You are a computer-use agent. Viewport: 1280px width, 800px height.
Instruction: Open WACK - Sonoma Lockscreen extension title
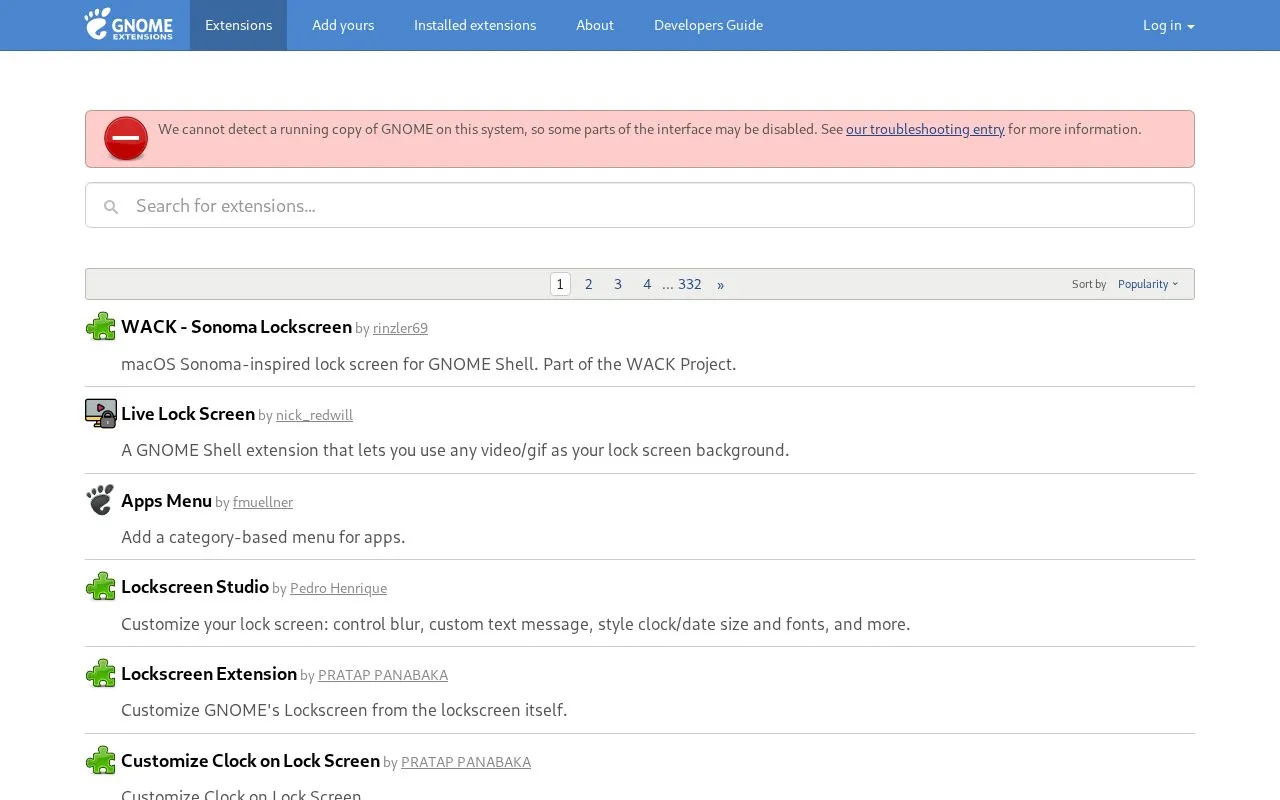236,327
